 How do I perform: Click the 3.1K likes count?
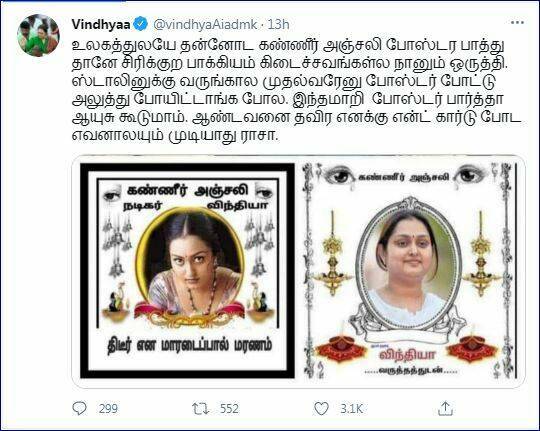351,409
